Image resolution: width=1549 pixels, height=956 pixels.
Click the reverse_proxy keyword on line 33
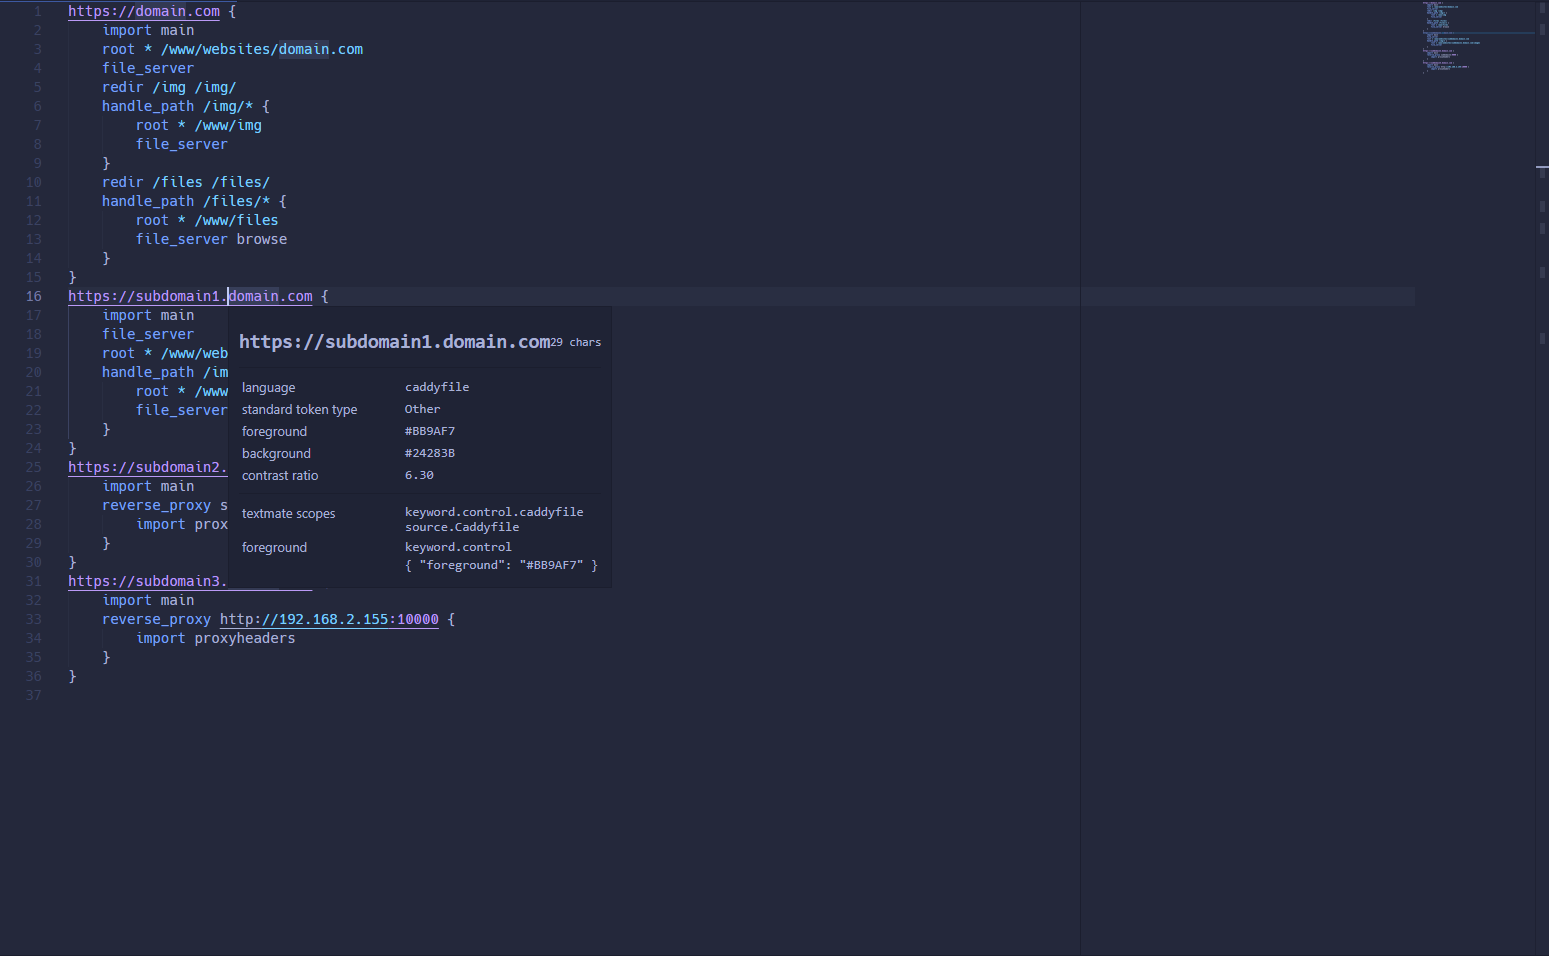[156, 618]
